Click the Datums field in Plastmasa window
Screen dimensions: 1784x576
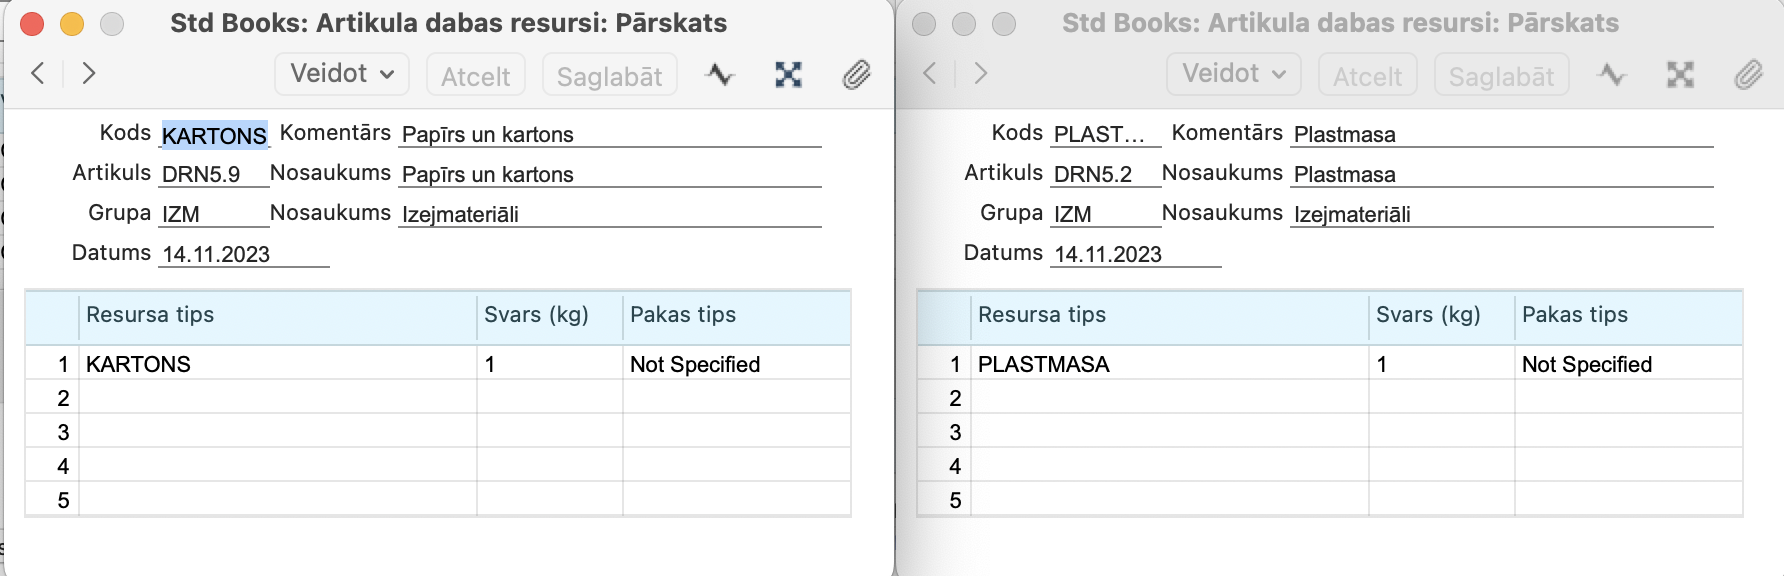tap(1136, 254)
